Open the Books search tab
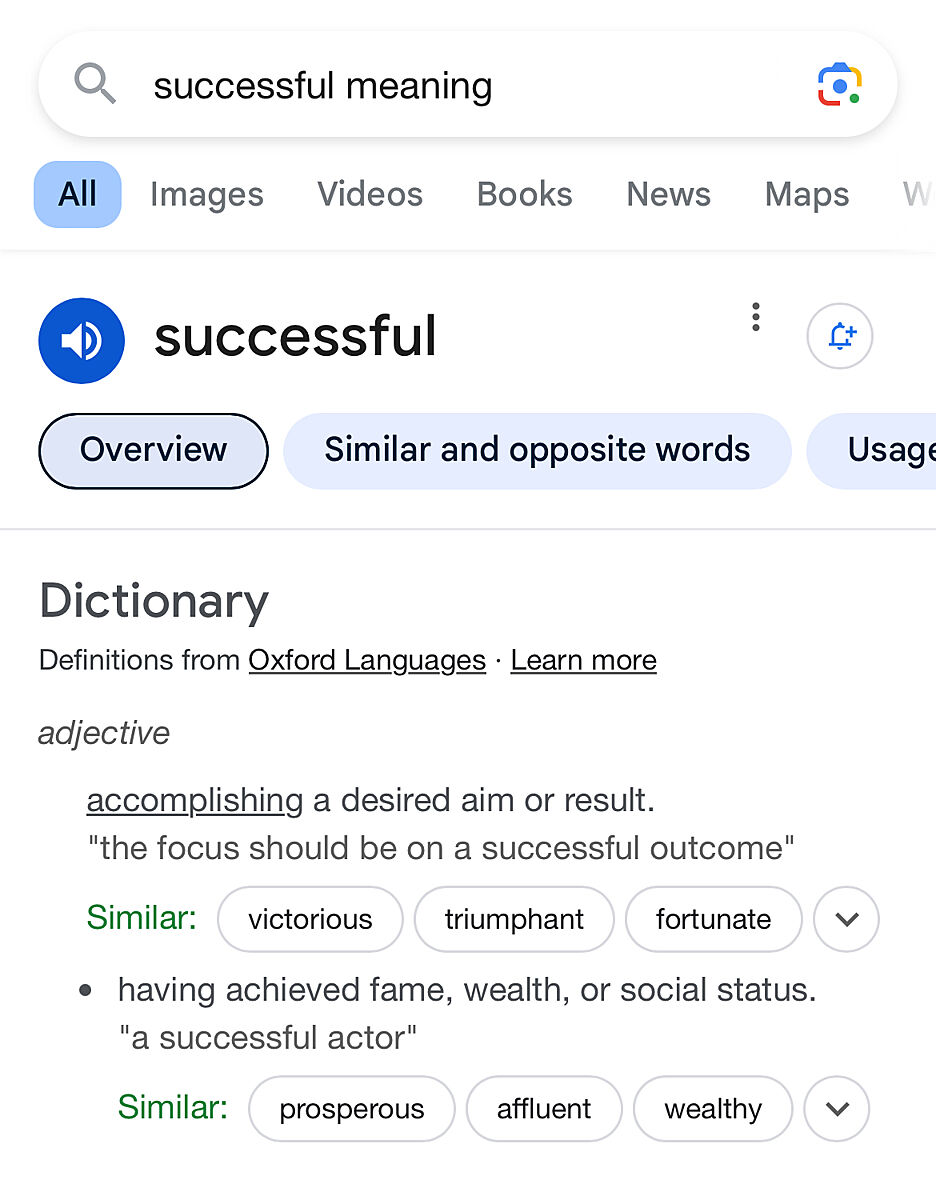Image resolution: width=936 pixels, height=1200 pixels. (x=525, y=194)
